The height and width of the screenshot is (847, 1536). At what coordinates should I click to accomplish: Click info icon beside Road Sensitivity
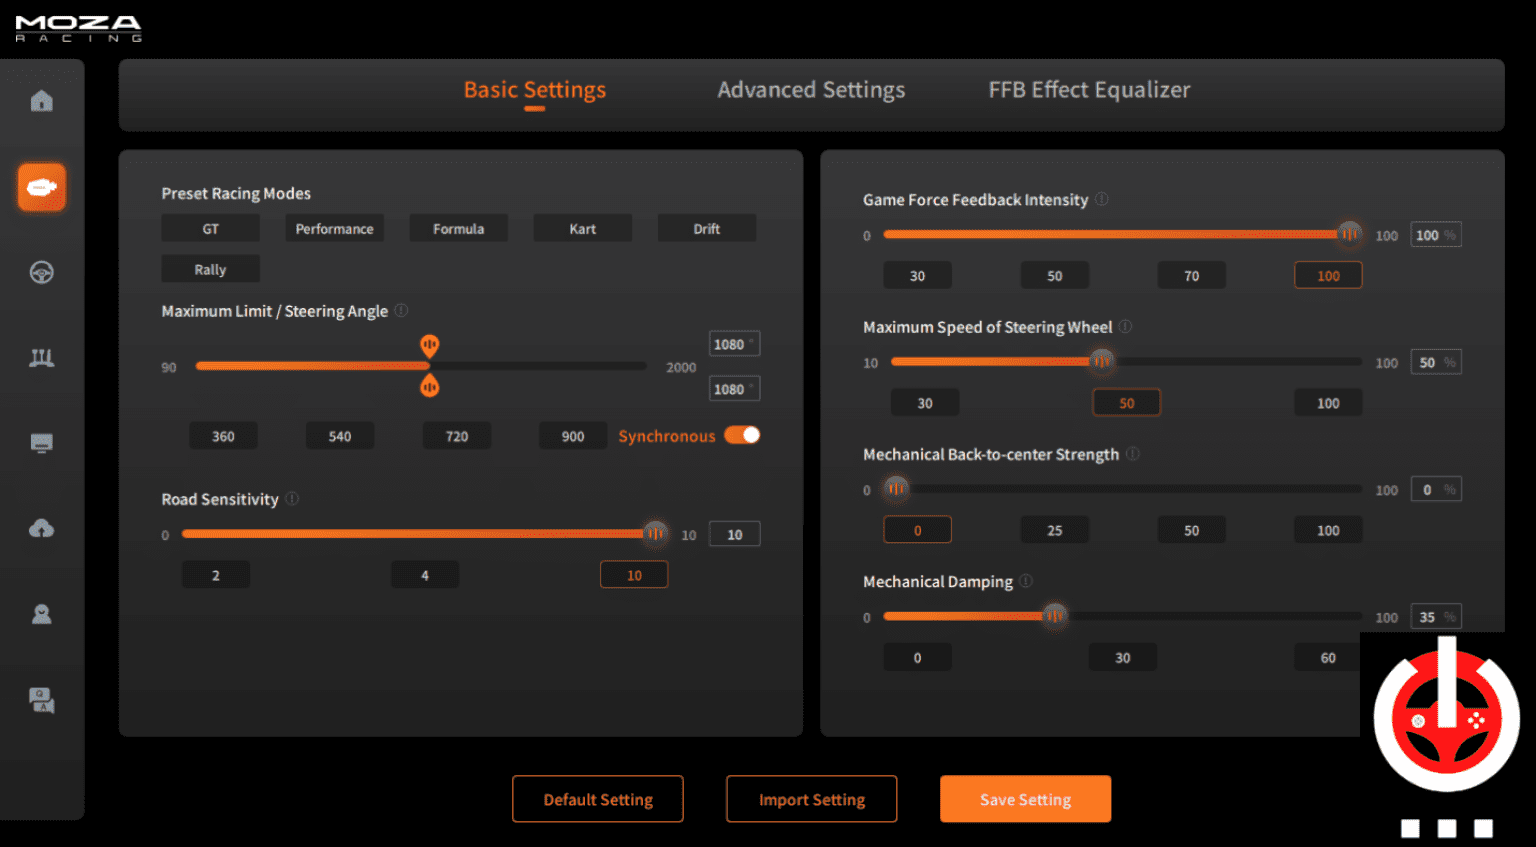coord(292,498)
